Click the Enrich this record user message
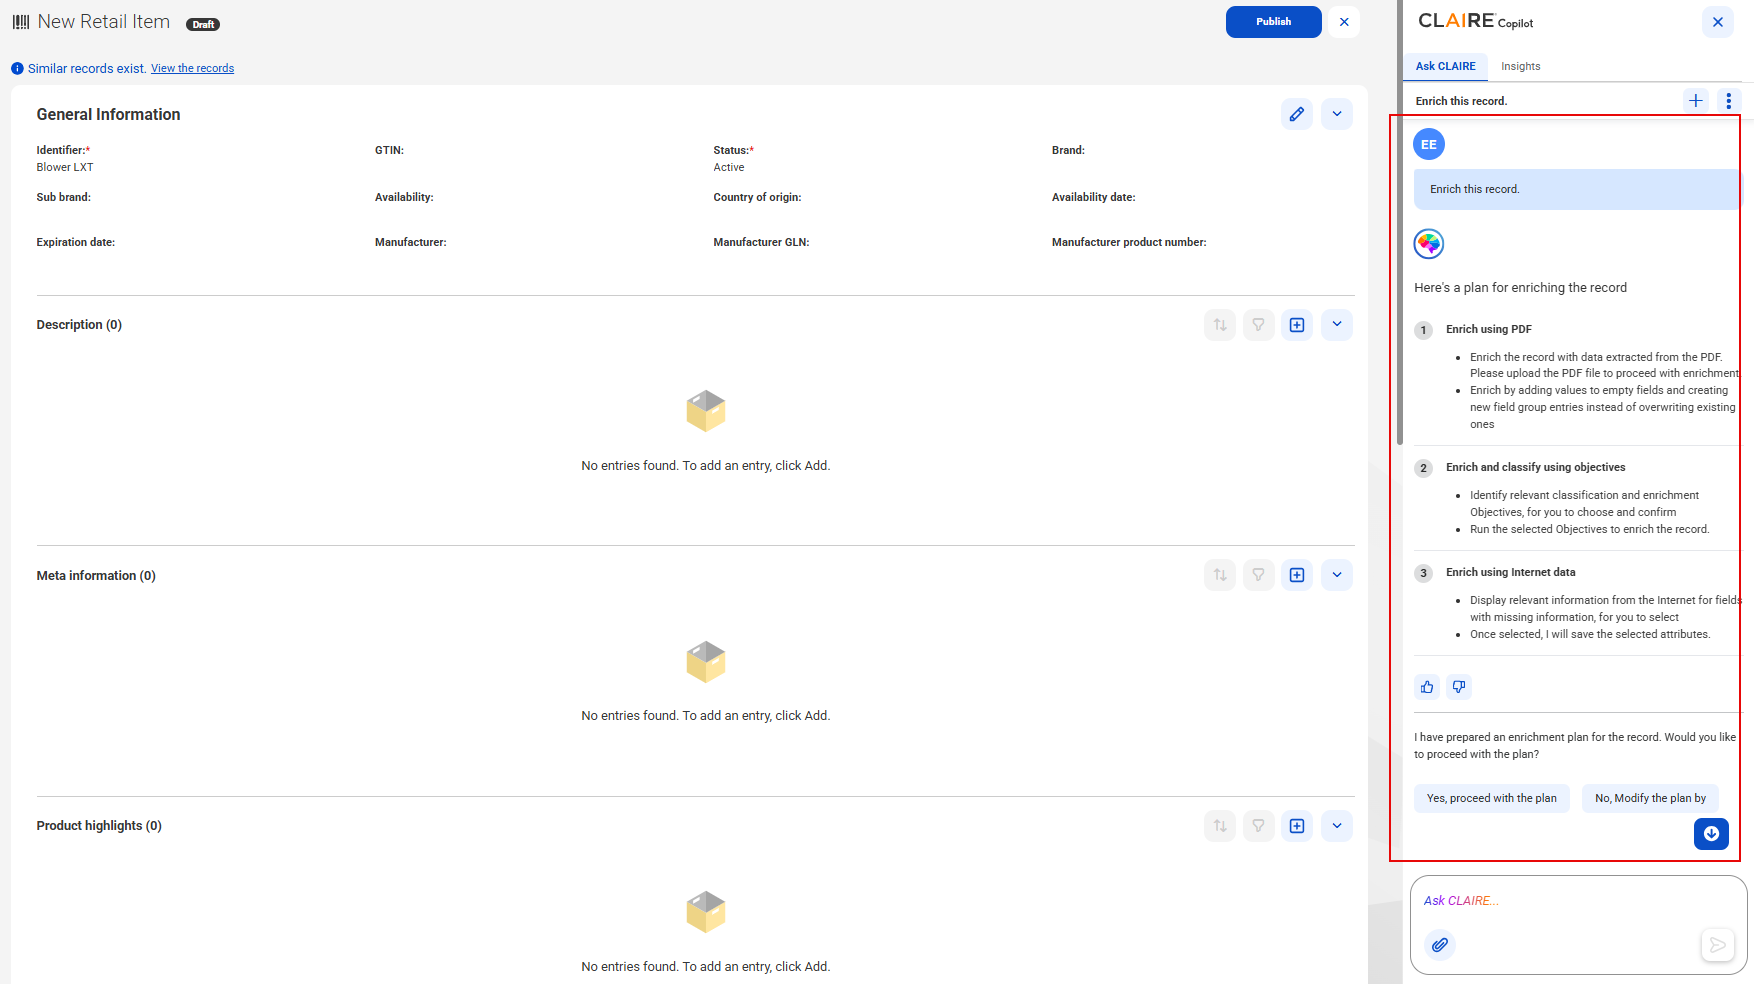The width and height of the screenshot is (1754, 984). click(x=1576, y=189)
